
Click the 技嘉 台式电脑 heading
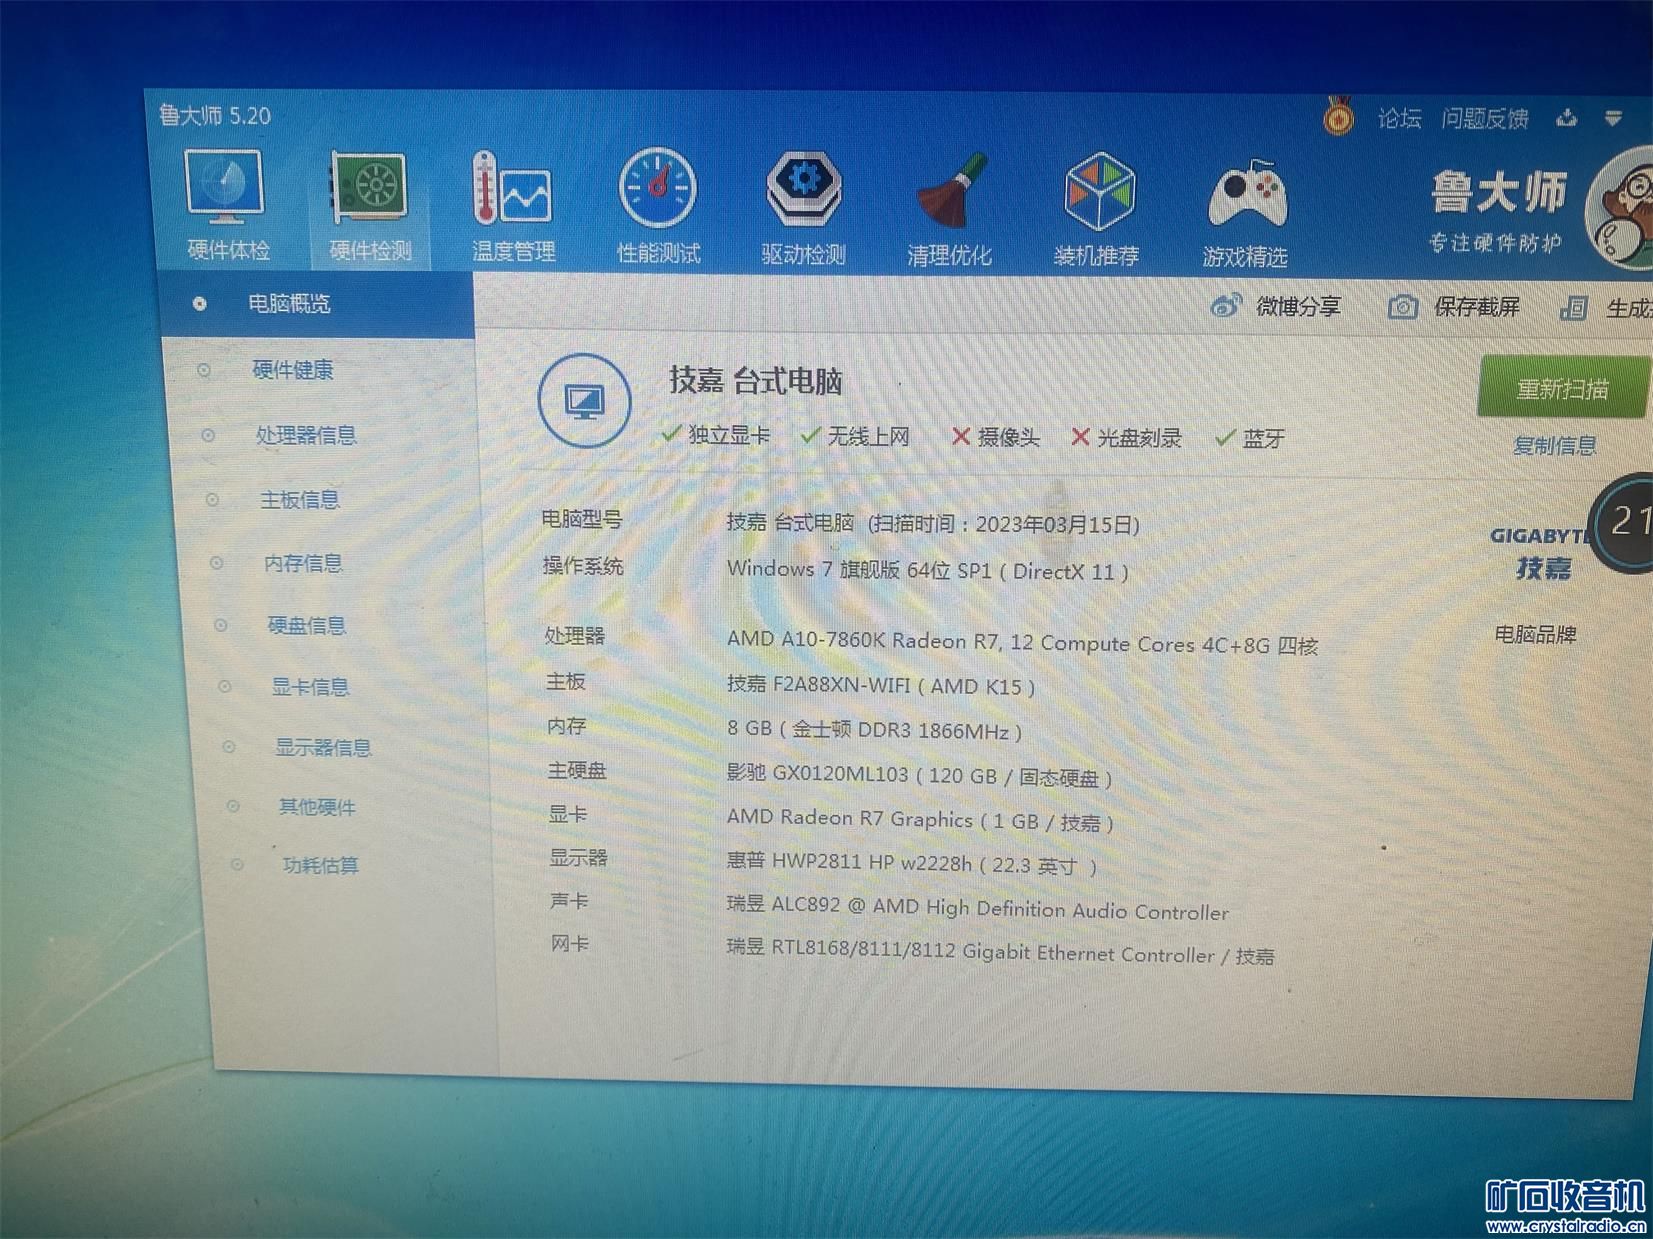(756, 381)
